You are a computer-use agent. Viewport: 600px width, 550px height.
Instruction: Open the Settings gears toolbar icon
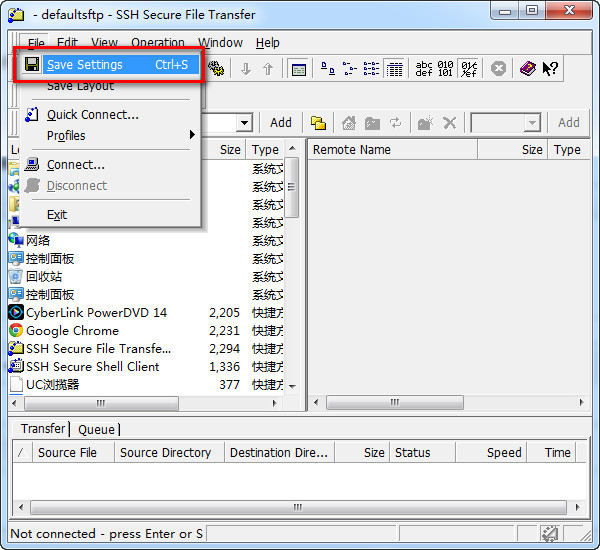[x=216, y=69]
